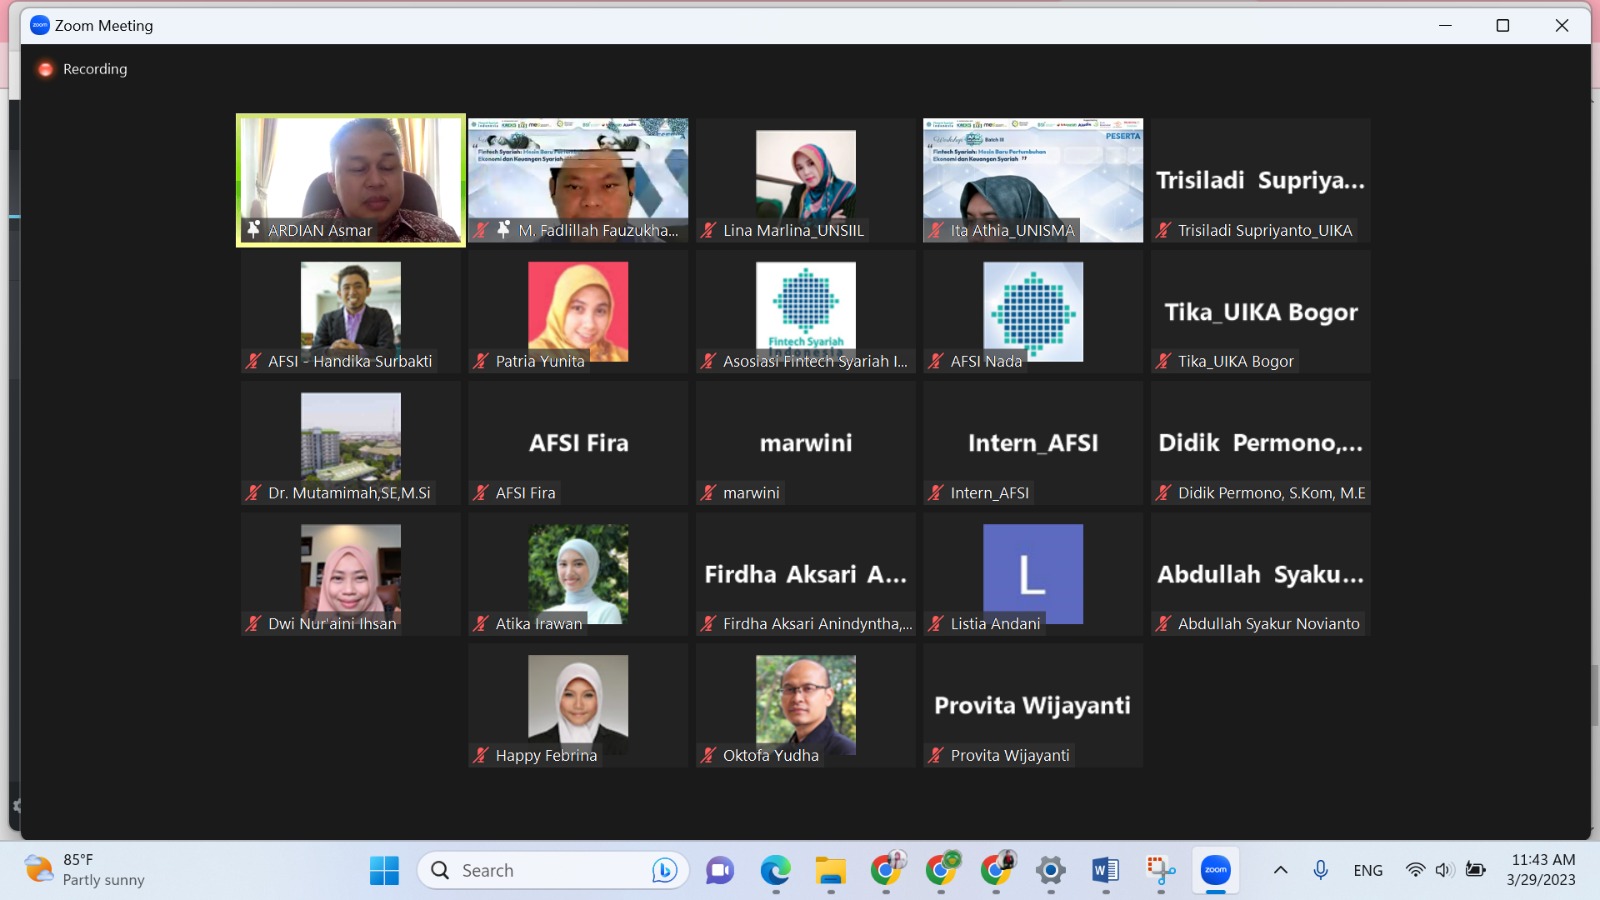Open Teams Chat from the taskbar

coord(720,870)
